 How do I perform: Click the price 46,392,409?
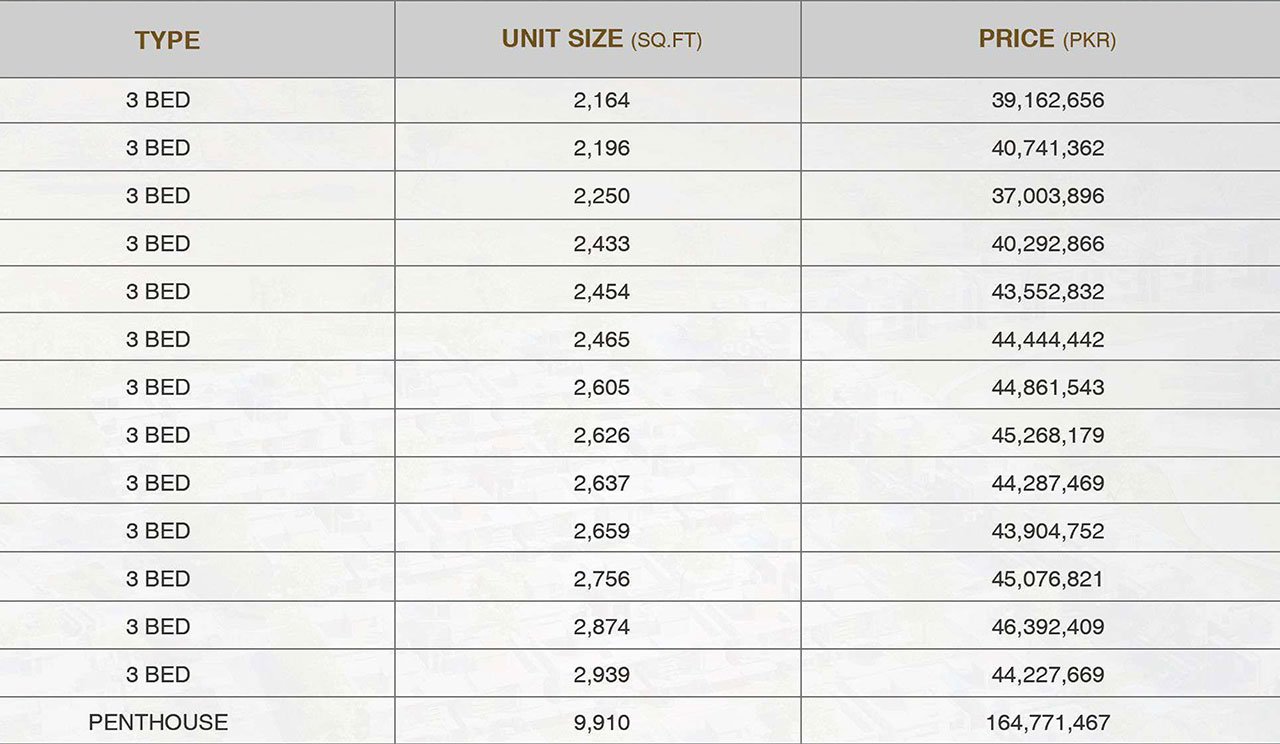tap(1047, 627)
